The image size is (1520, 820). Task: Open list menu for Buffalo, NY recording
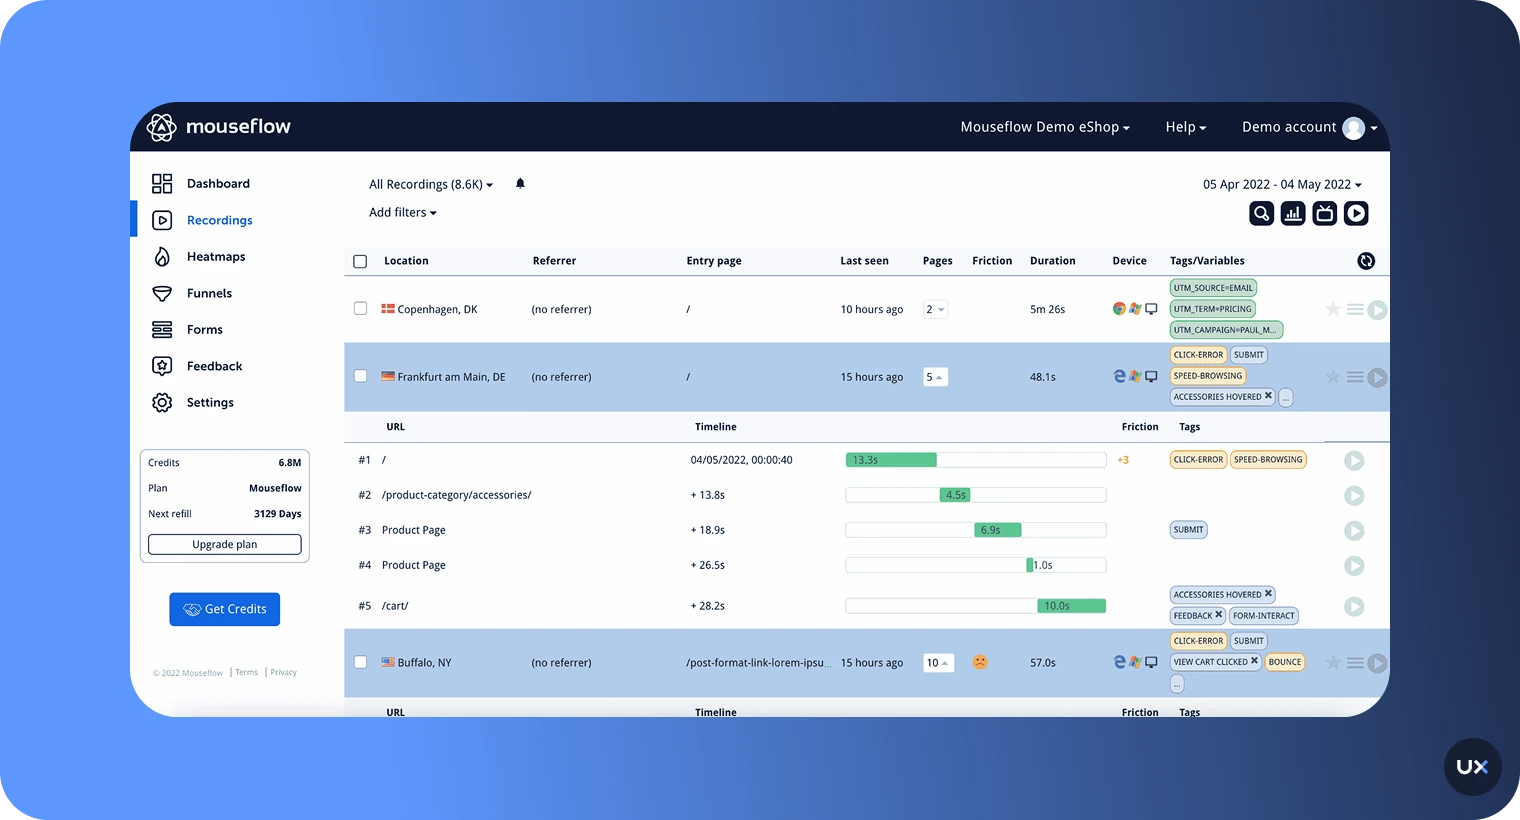pos(1355,663)
